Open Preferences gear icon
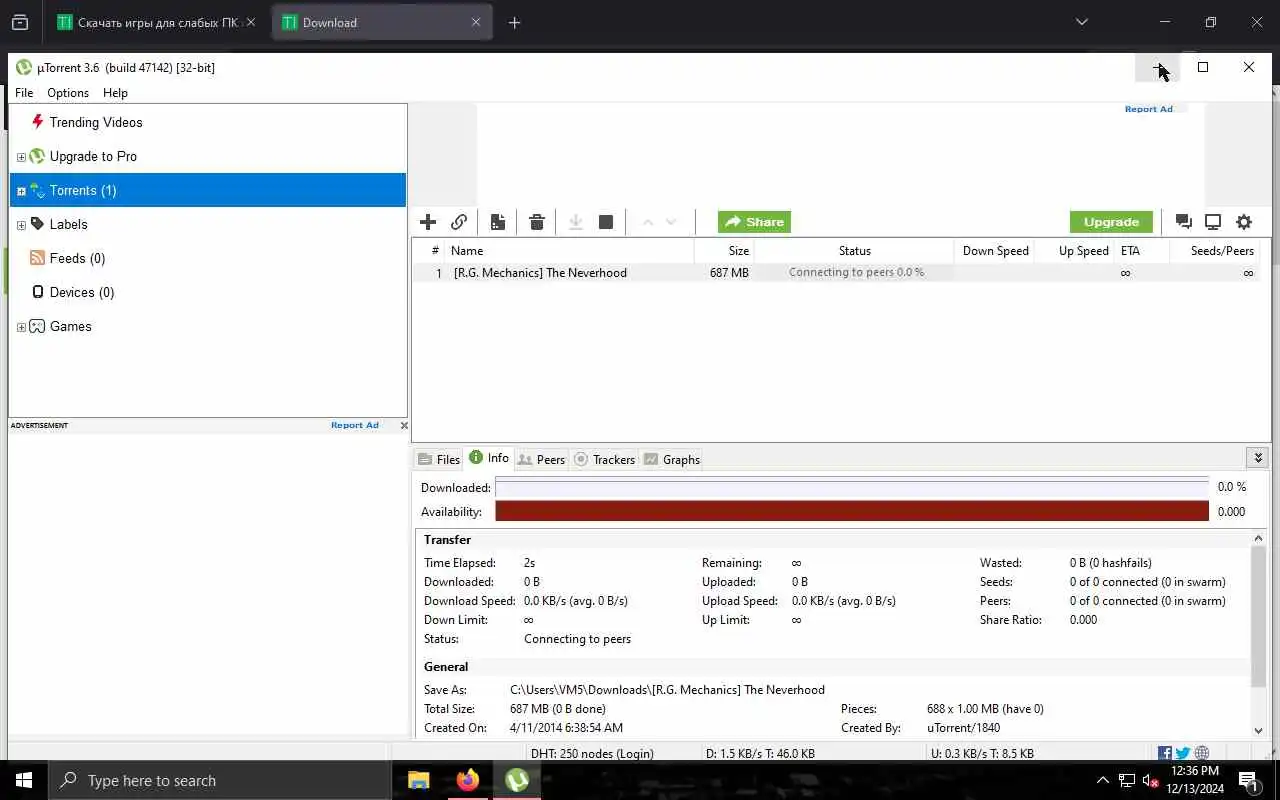 pos(1244,222)
